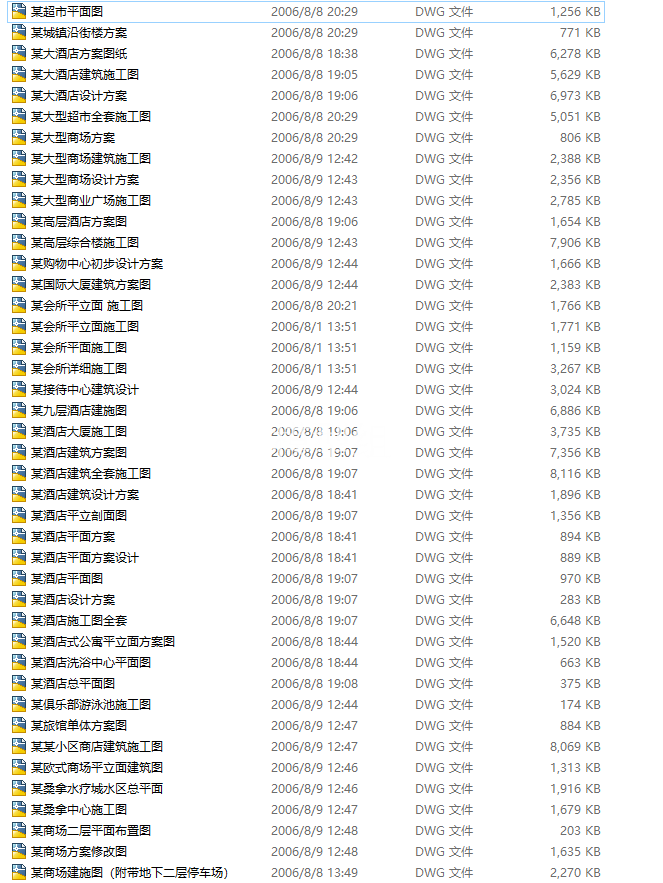Select the file named 某城镇沿街楼方案
The height and width of the screenshot is (883, 663).
coord(79,33)
